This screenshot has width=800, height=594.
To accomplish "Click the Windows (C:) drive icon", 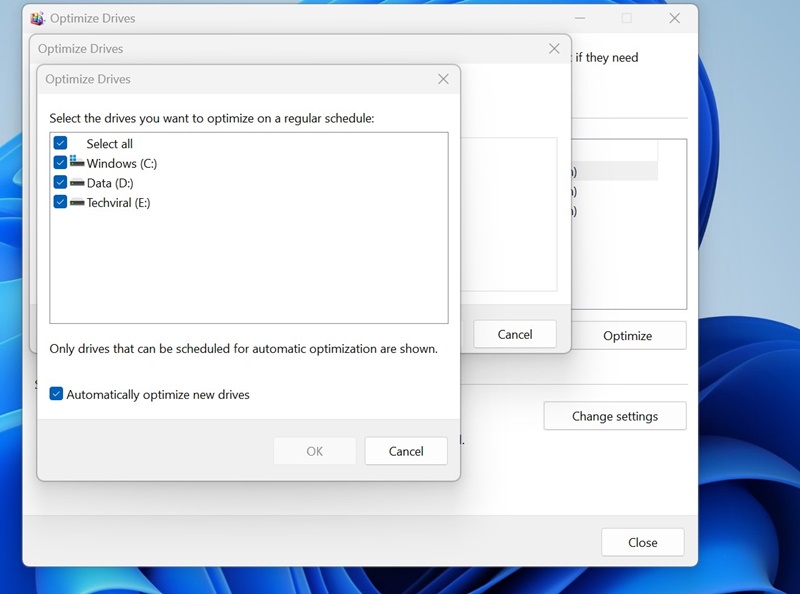I will point(77,162).
